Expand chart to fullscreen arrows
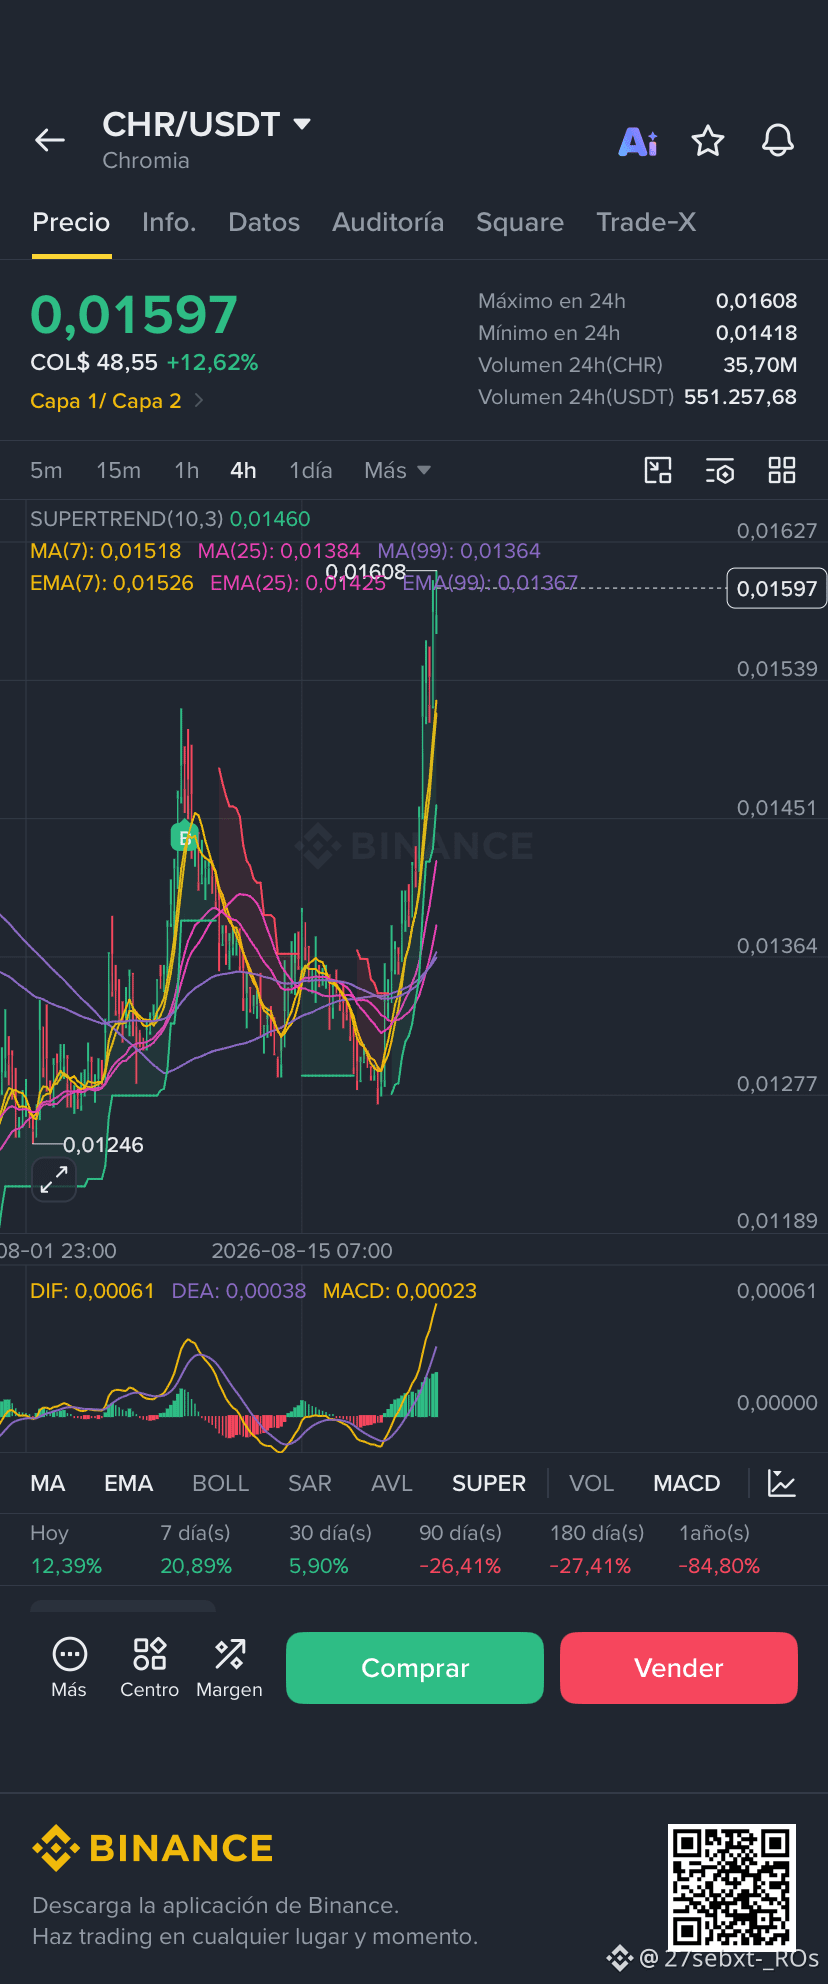828x1984 pixels. click(x=54, y=1180)
